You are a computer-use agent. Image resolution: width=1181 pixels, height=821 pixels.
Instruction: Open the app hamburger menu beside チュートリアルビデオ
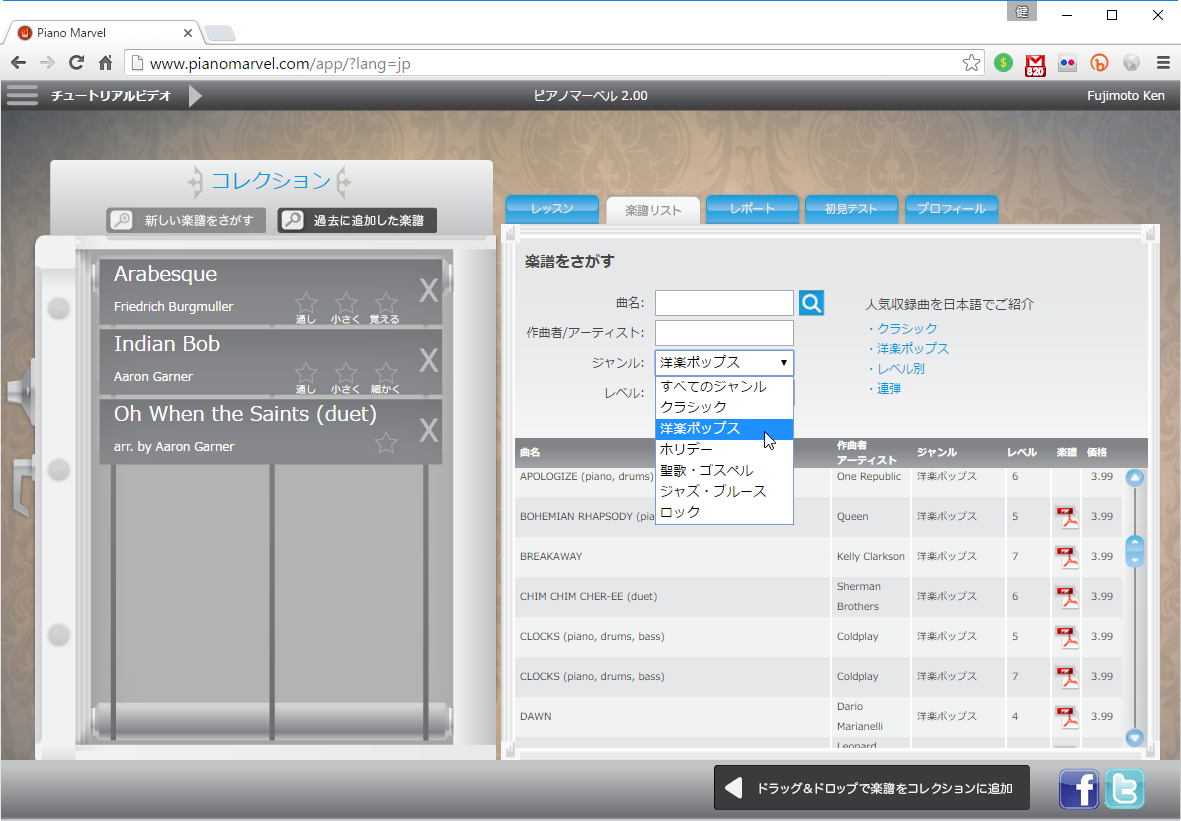coord(22,96)
